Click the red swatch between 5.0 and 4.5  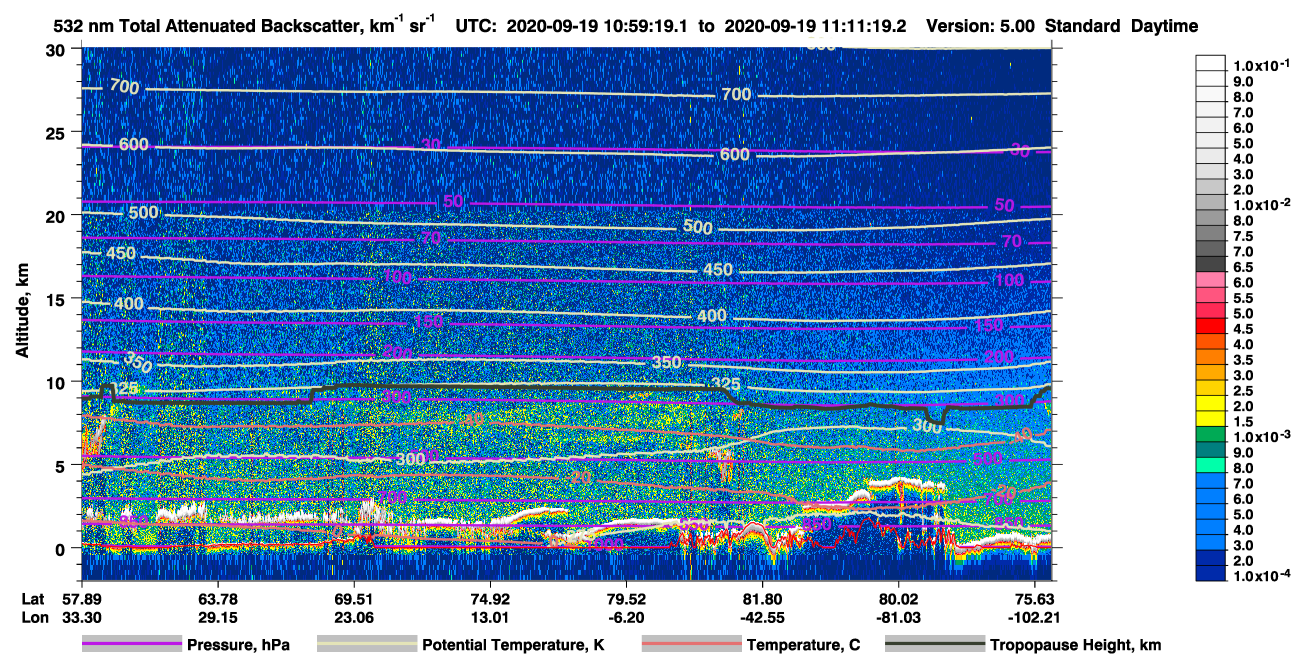click(1211, 325)
